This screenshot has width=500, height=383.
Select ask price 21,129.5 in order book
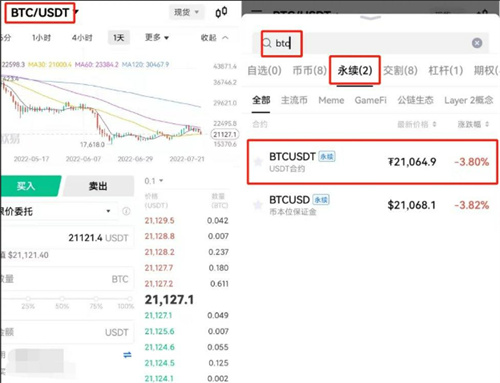click(x=159, y=221)
